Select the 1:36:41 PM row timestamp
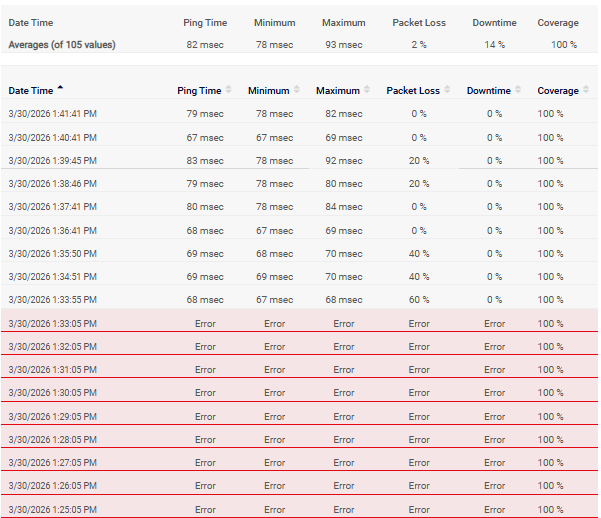 coord(52,230)
